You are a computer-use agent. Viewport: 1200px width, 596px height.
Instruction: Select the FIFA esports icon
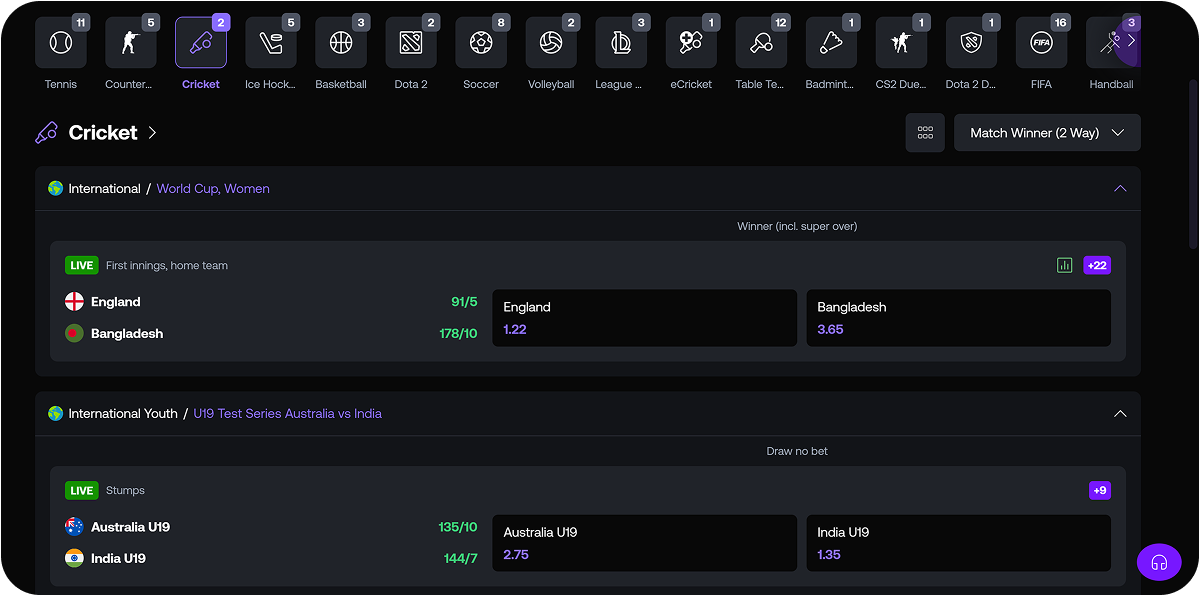click(x=1041, y=43)
